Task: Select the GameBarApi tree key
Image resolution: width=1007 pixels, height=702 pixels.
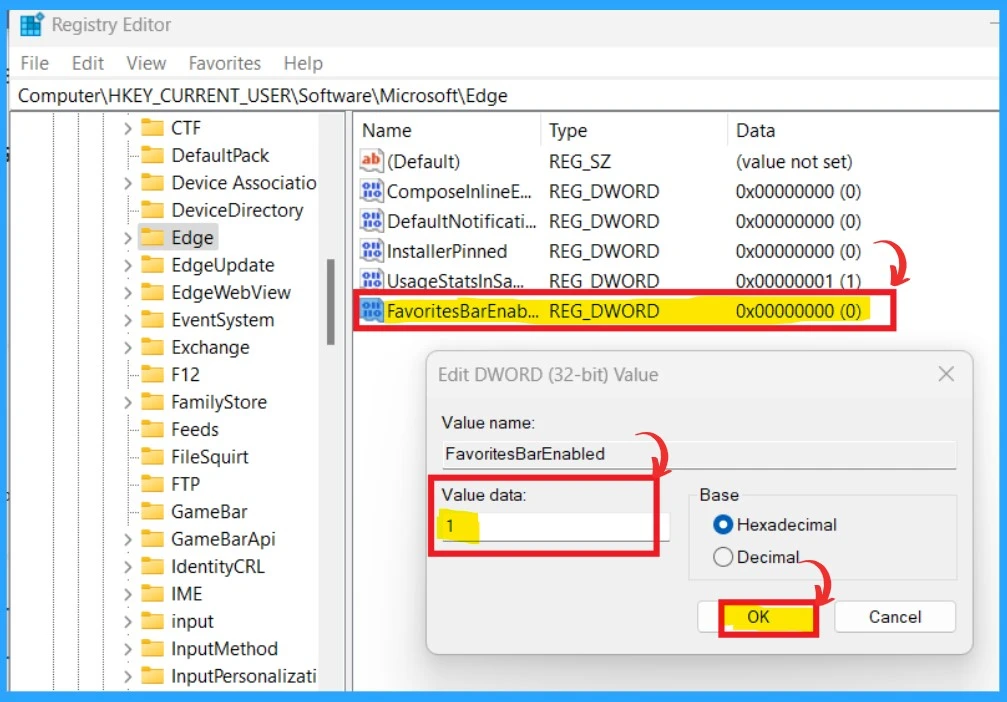Action: tap(223, 539)
